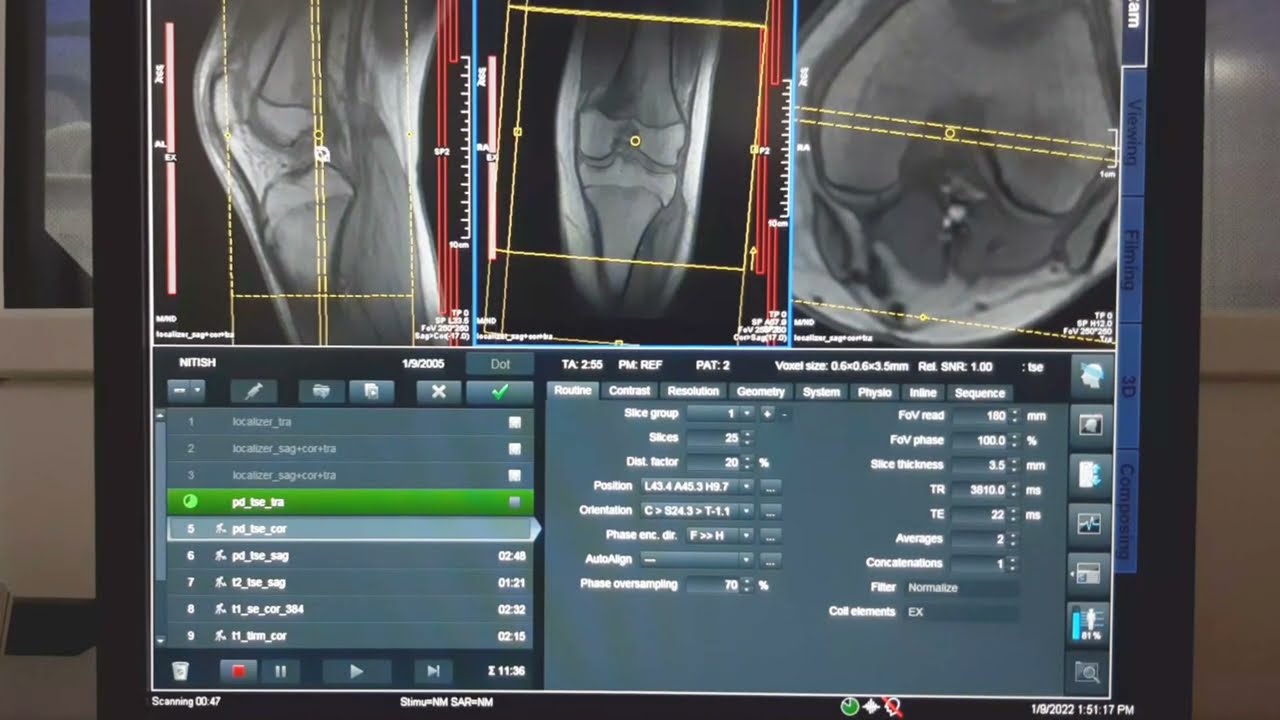
Task: Skip to next protocol step button
Action: [433, 671]
